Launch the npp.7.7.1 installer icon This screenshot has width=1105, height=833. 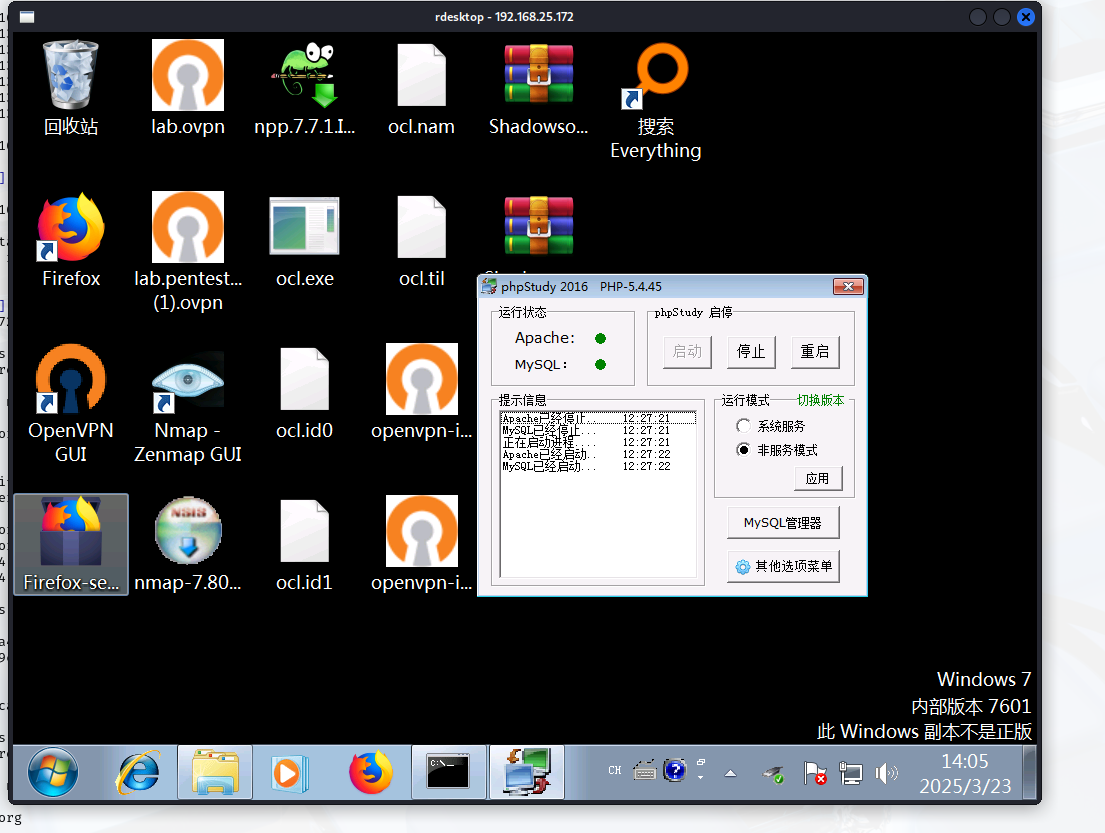304,87
